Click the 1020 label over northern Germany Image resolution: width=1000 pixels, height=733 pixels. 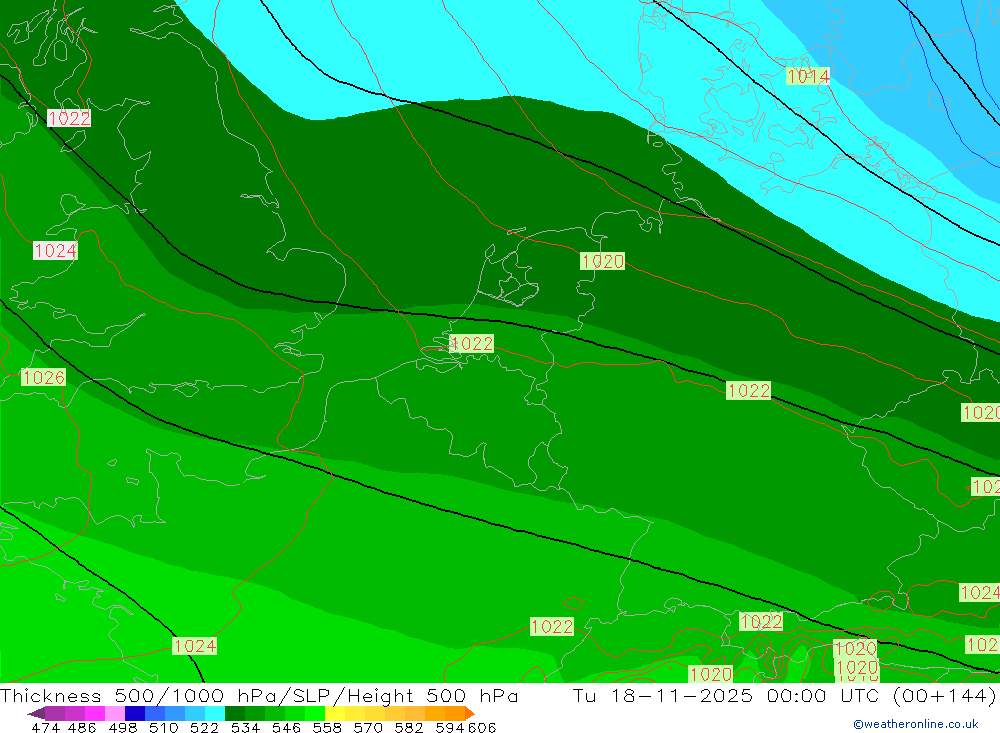click(x=602, y=262)
